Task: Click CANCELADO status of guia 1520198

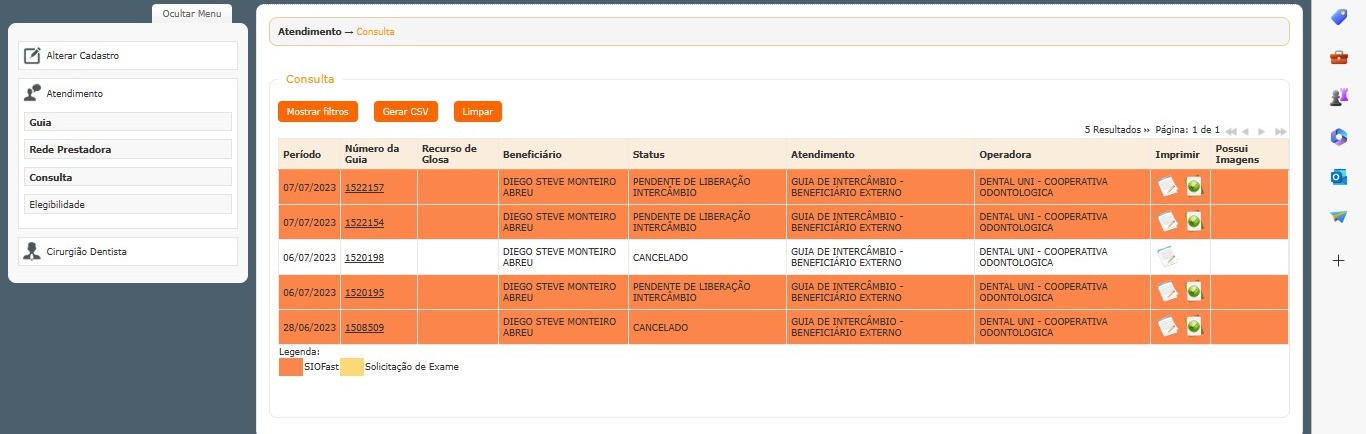Action: (660, 258)
